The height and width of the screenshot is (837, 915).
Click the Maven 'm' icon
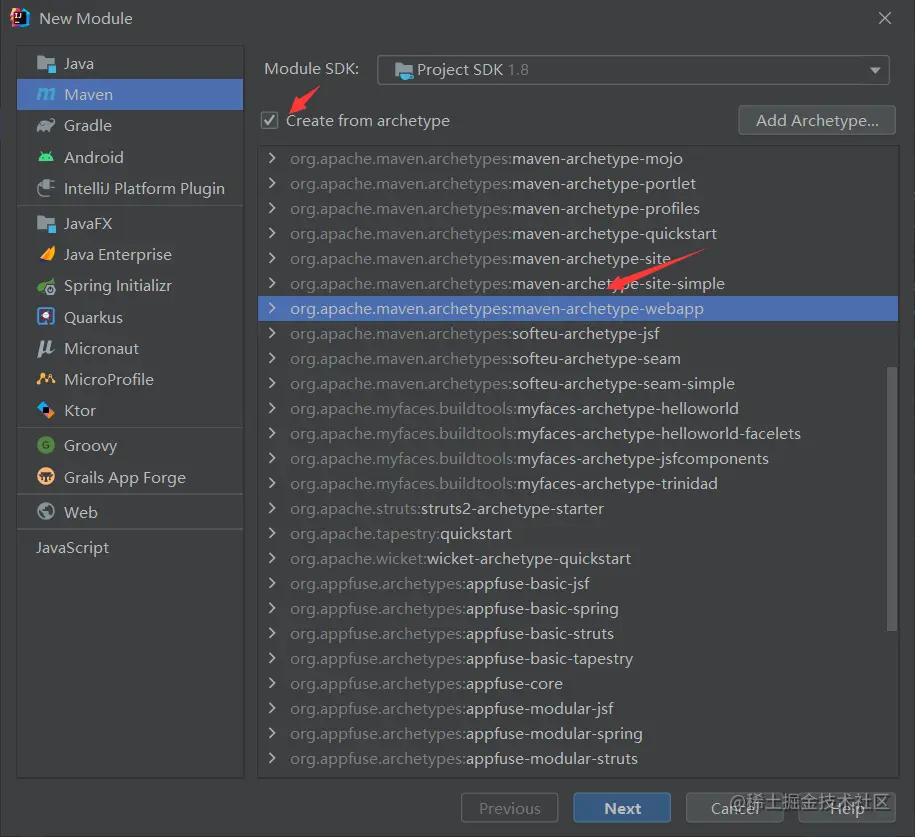click(46, 95)
